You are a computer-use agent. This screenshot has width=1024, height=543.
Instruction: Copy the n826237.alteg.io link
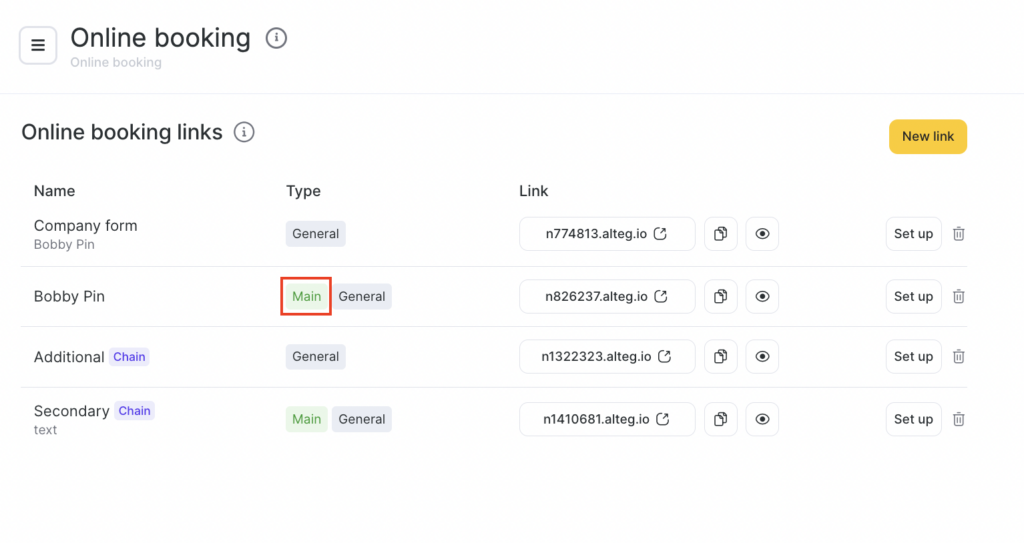[720, 296]
